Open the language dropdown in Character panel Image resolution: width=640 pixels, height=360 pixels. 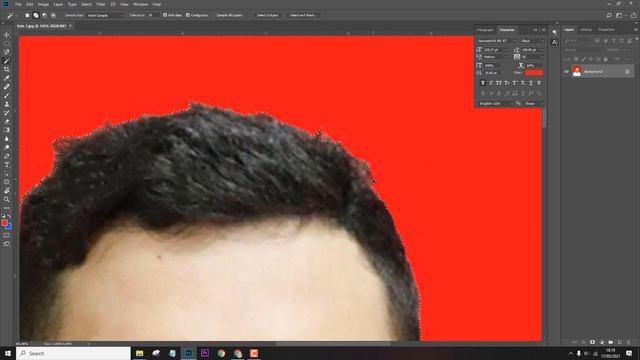tap(496, 104)
